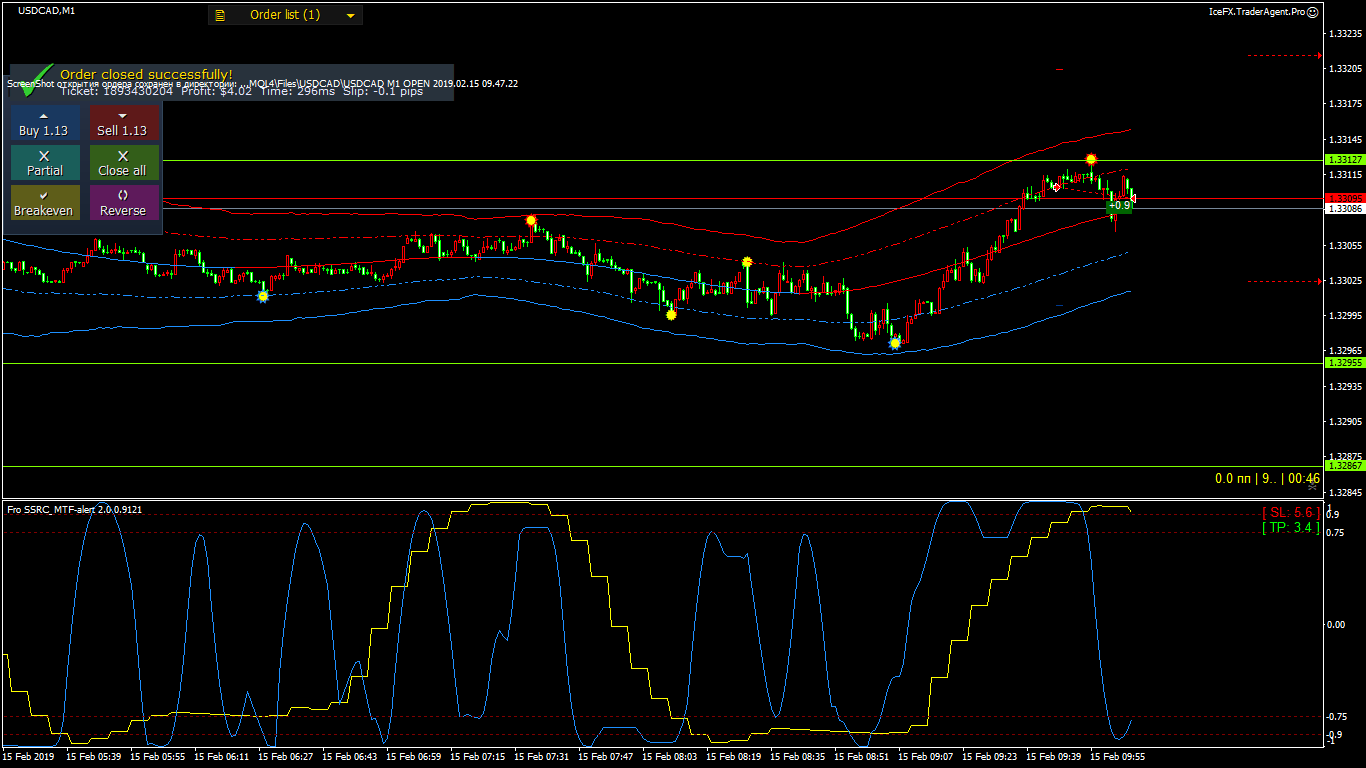
Task: Click the IceFX.TraderAgent.Pro label
Action: pos(1256,12)
